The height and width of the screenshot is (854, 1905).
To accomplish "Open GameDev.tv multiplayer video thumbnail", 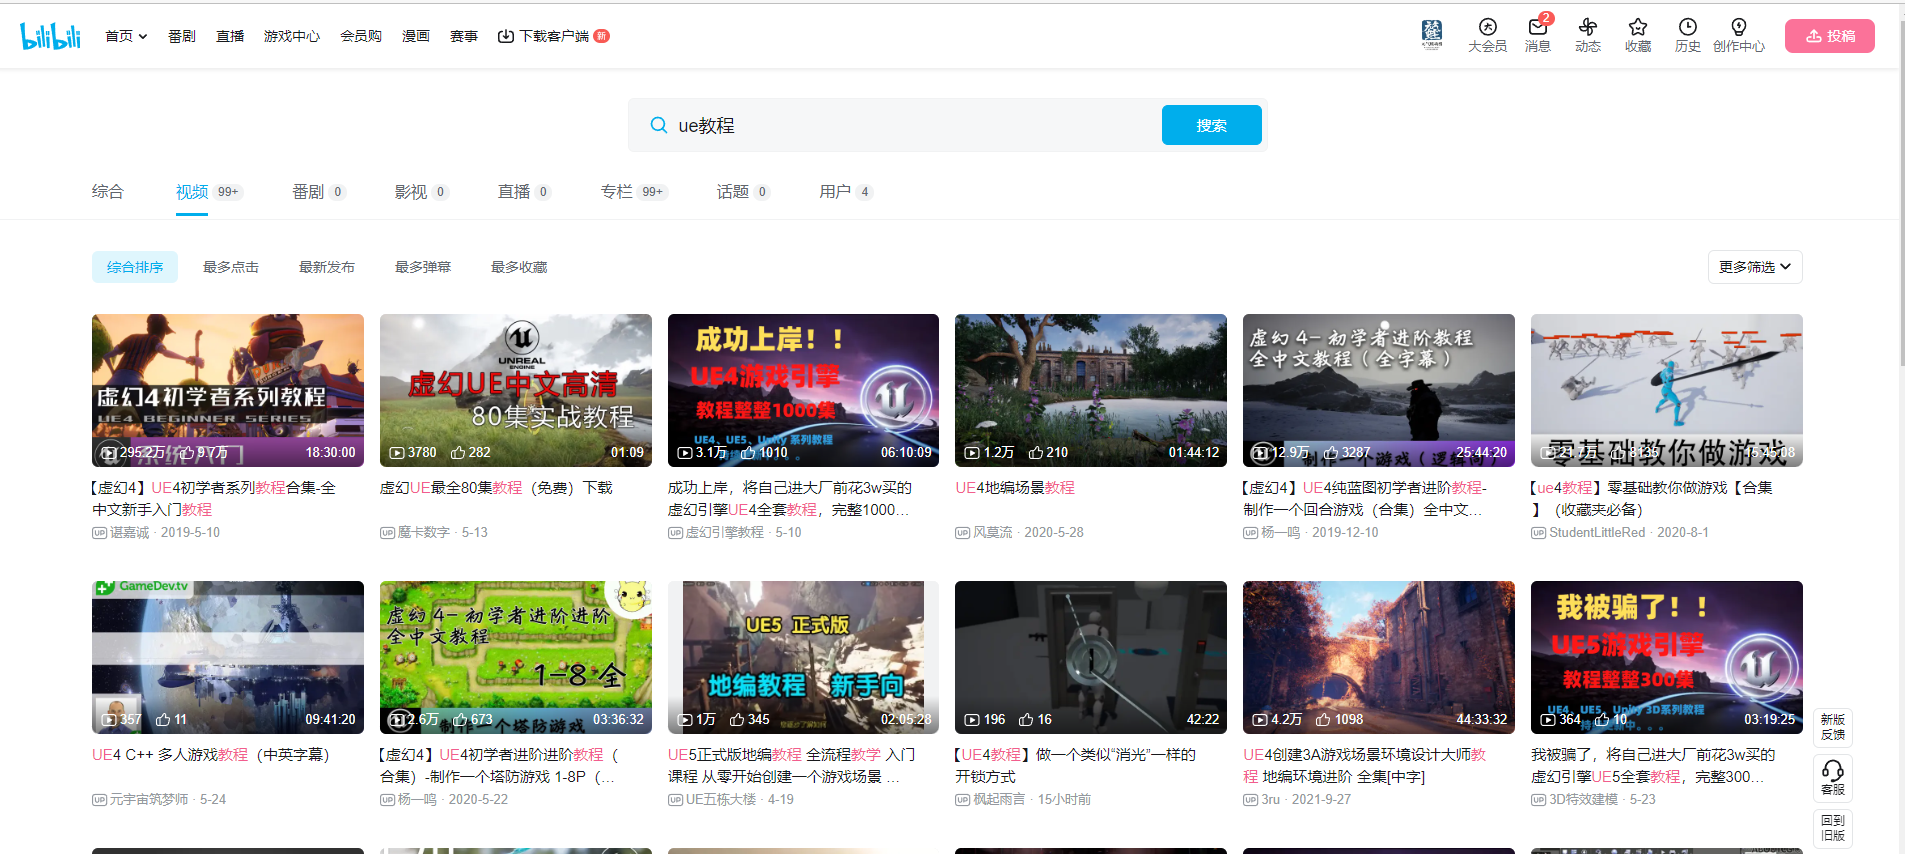I will coord(228,657).
